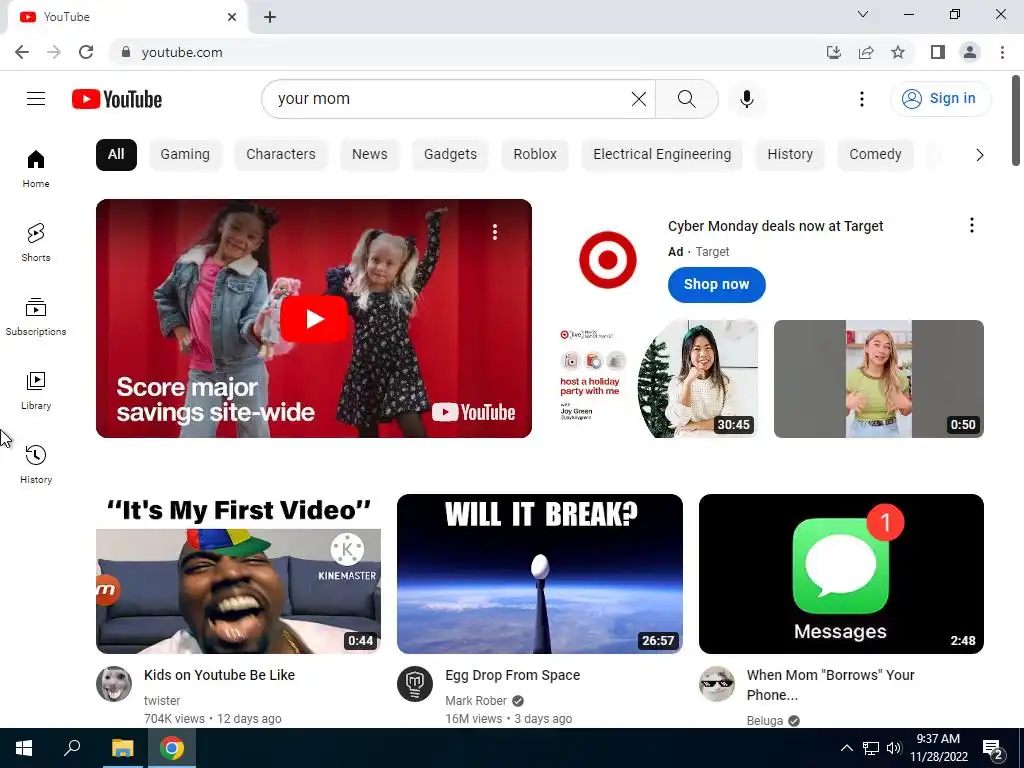Open three-dot menu beside Cyber Monday deals ad
Image resolution: width=1024 pixels, height=768 pixels.
972,225
